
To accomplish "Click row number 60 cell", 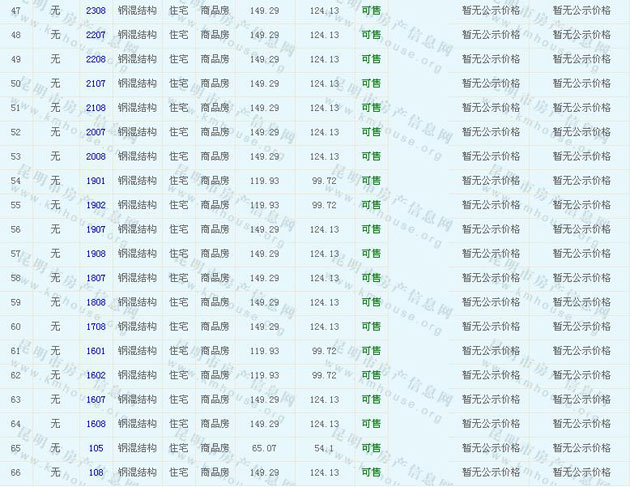I will [15, 327].
